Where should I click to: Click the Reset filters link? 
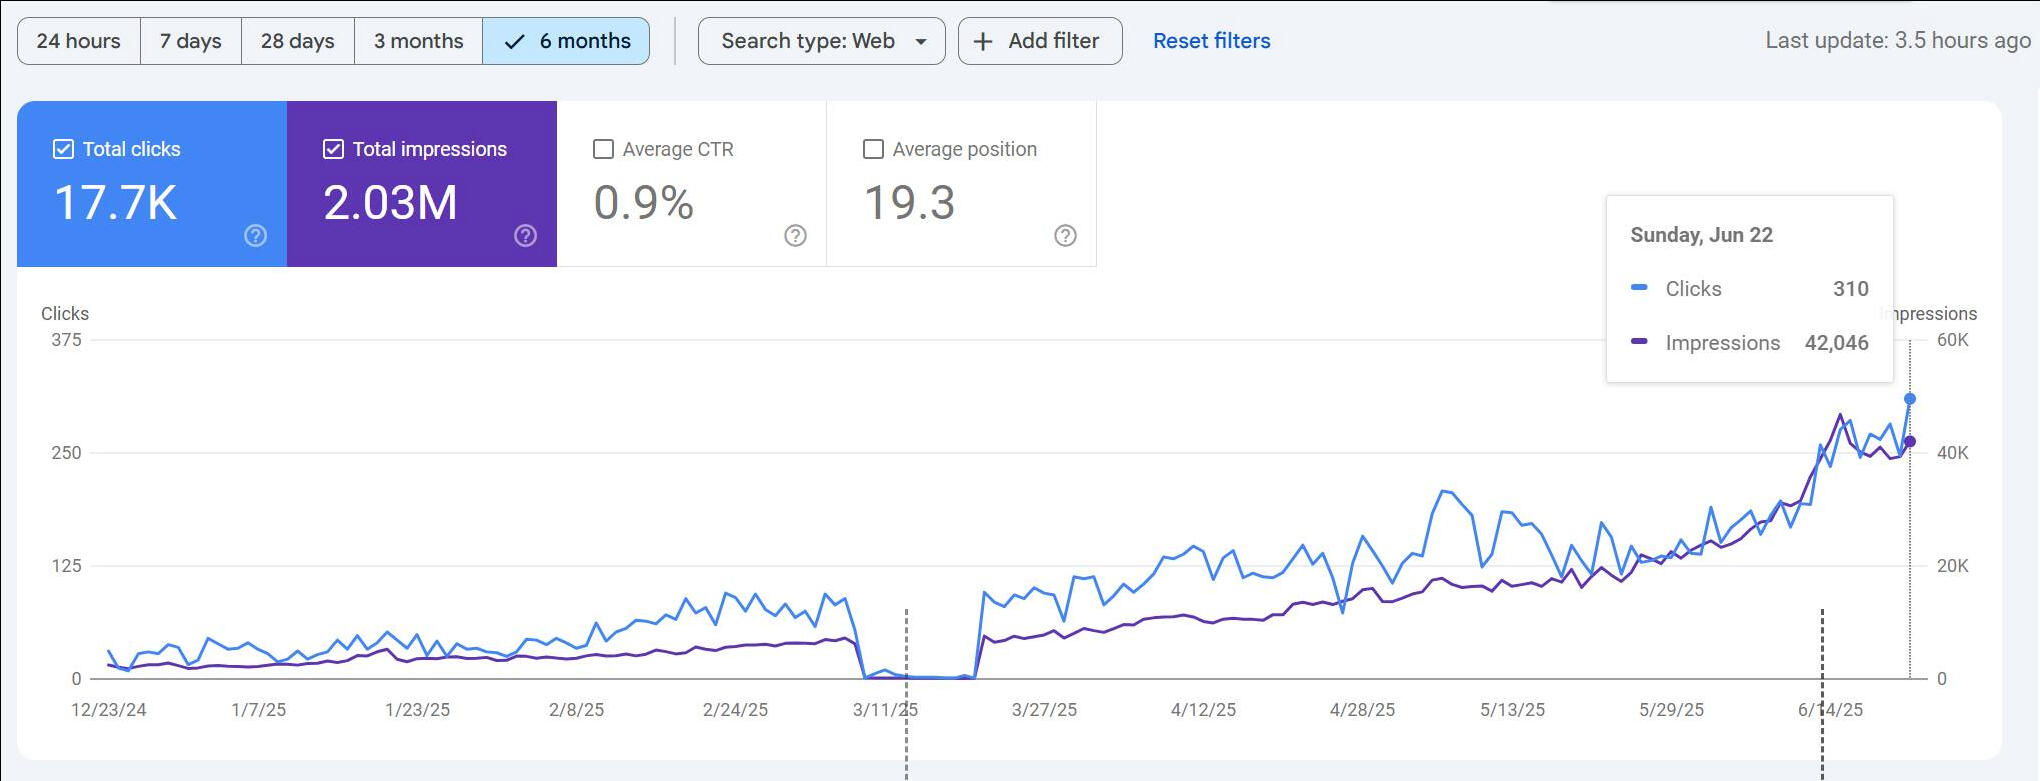click(x=1211, y=41)
